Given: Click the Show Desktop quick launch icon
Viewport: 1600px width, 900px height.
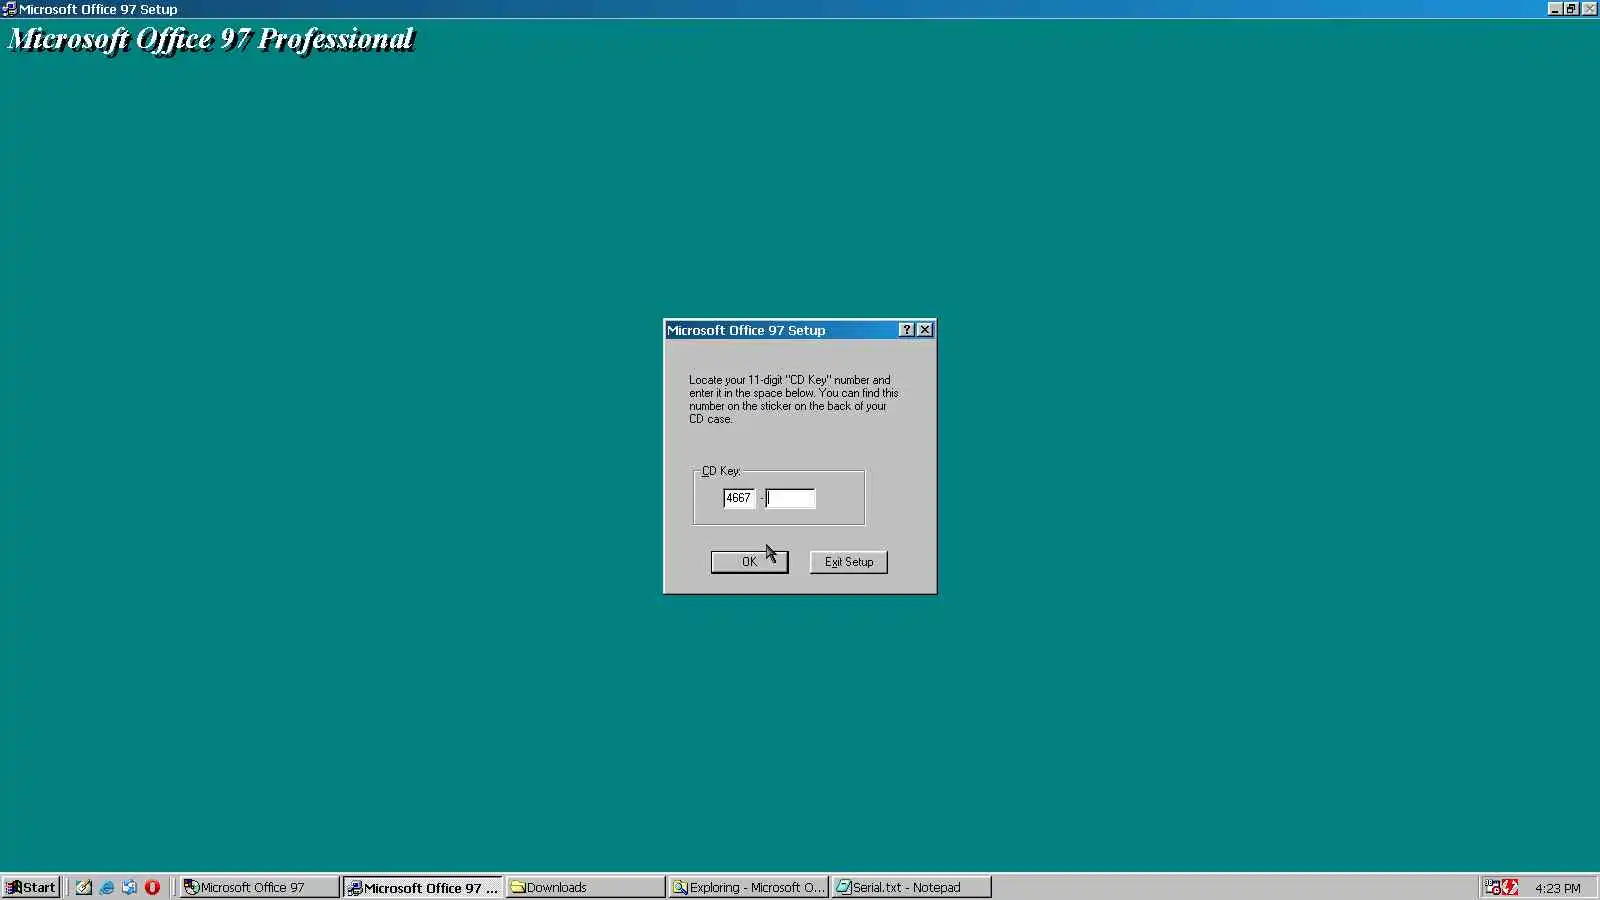Looking at the screenshot, I should (84, 887).
